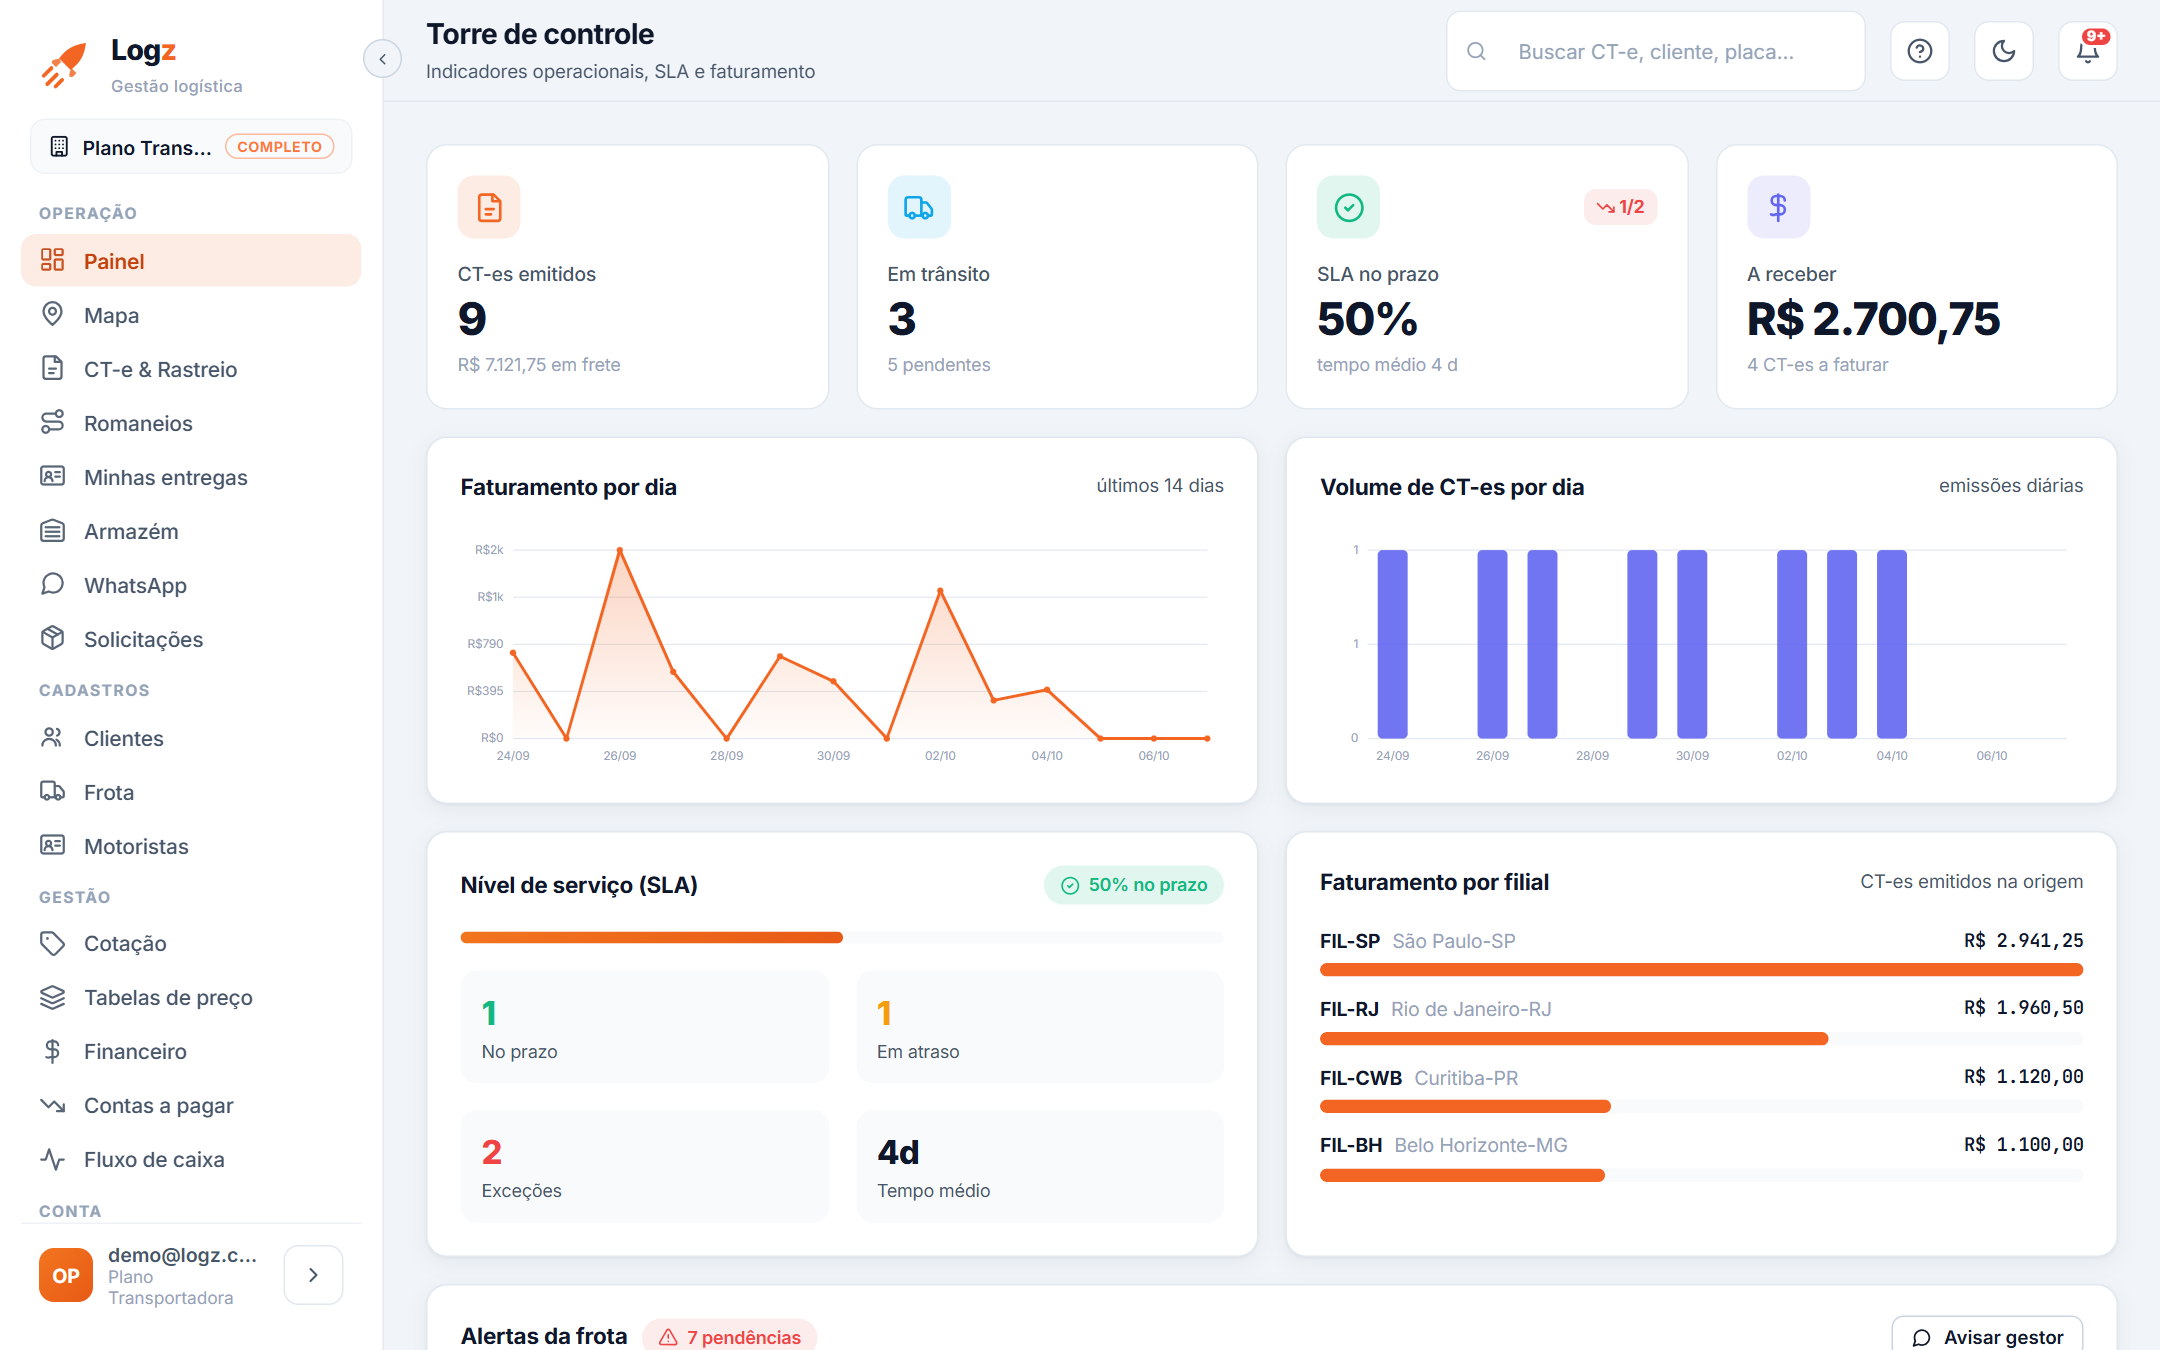Click the COMPLETO plan badge

point(279,147)
